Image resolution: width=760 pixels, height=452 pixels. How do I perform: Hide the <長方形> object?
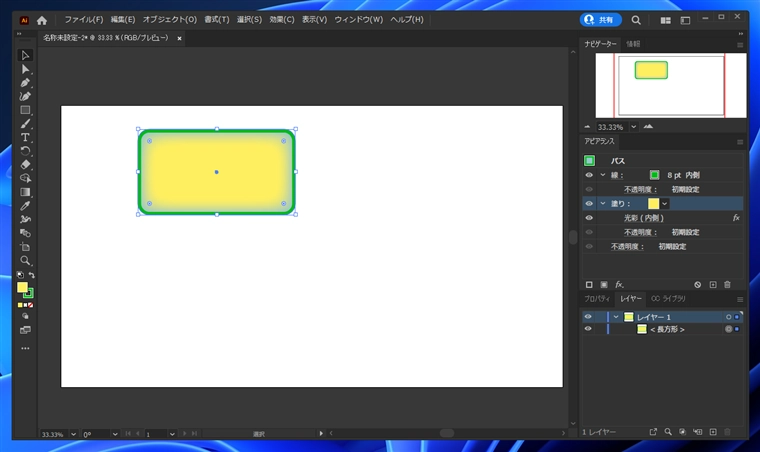588,329
